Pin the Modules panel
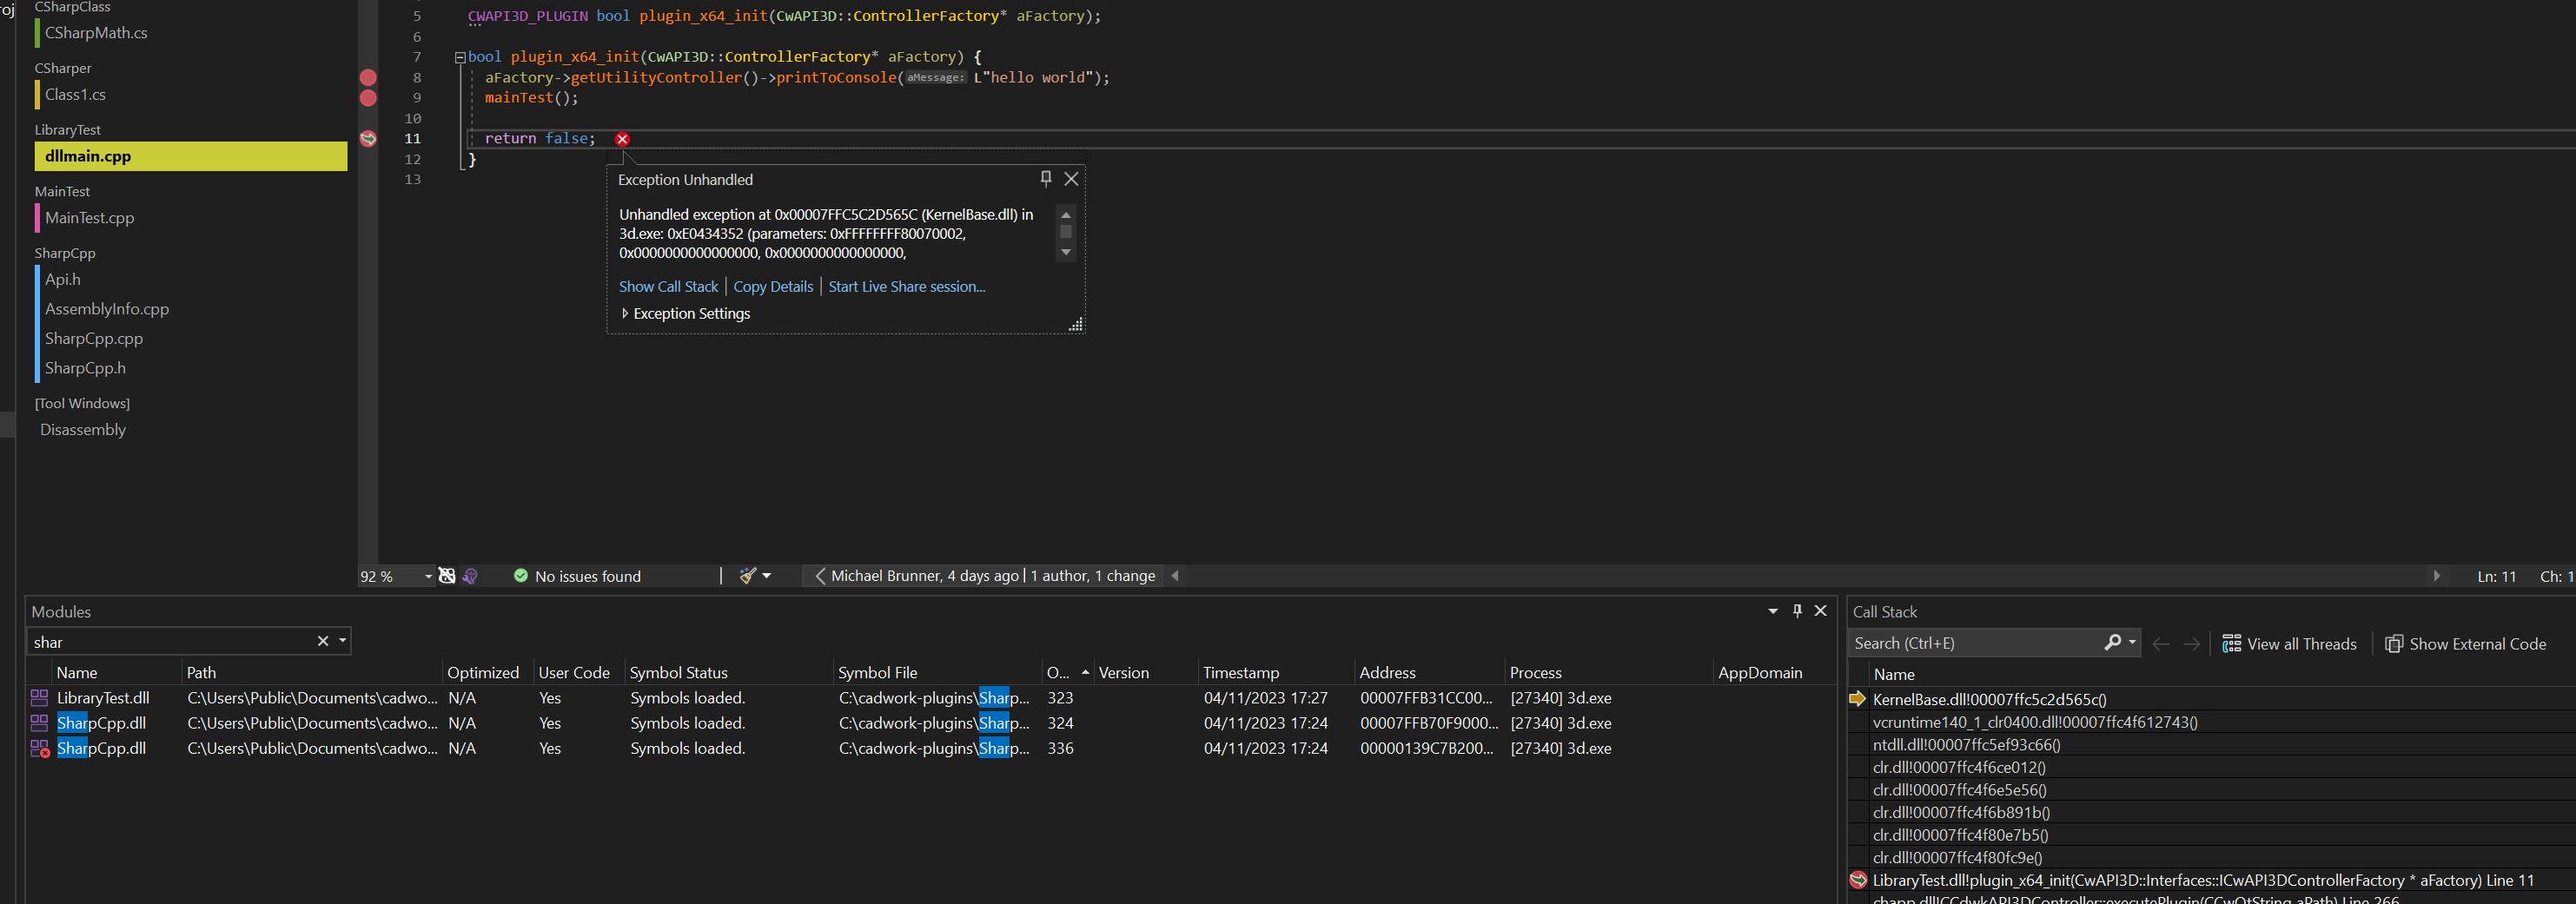Viewport: 2576px width, 904px height. [x=1797, y=611]
